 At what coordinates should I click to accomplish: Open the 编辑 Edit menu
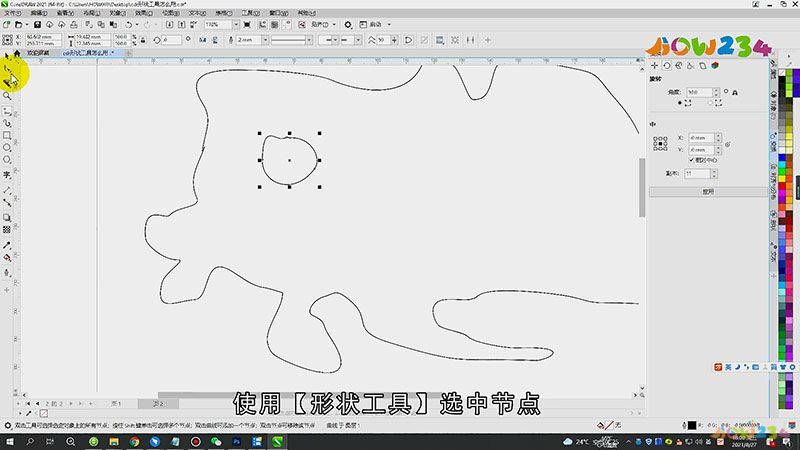[x=38, y=13]
